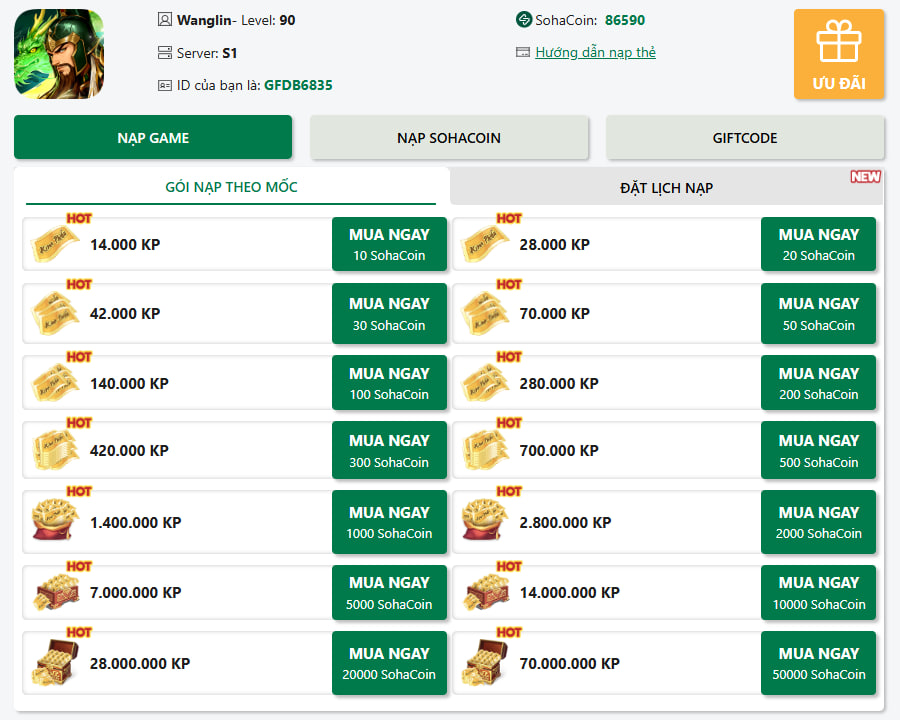Viewport: 900px width, 720px height.
Task: Click the card icon beside Hướng dẫn nạp thẻ
Action: (522, 53)
